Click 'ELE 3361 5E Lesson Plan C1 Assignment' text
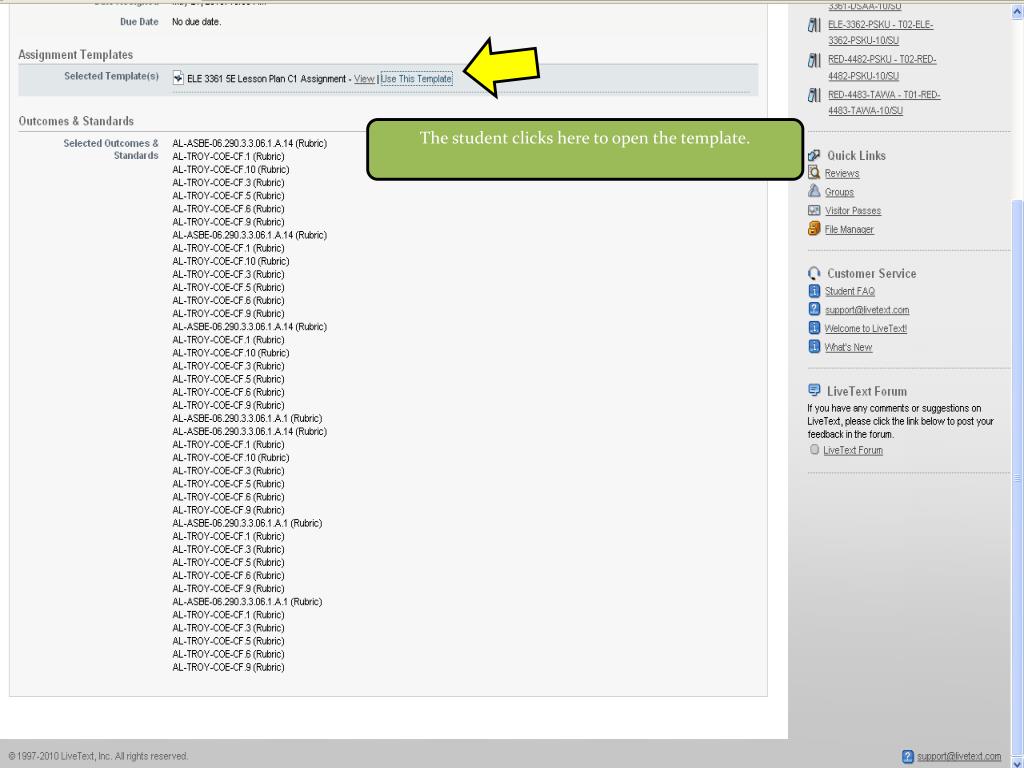1024x768 pixels. [266, 79]
